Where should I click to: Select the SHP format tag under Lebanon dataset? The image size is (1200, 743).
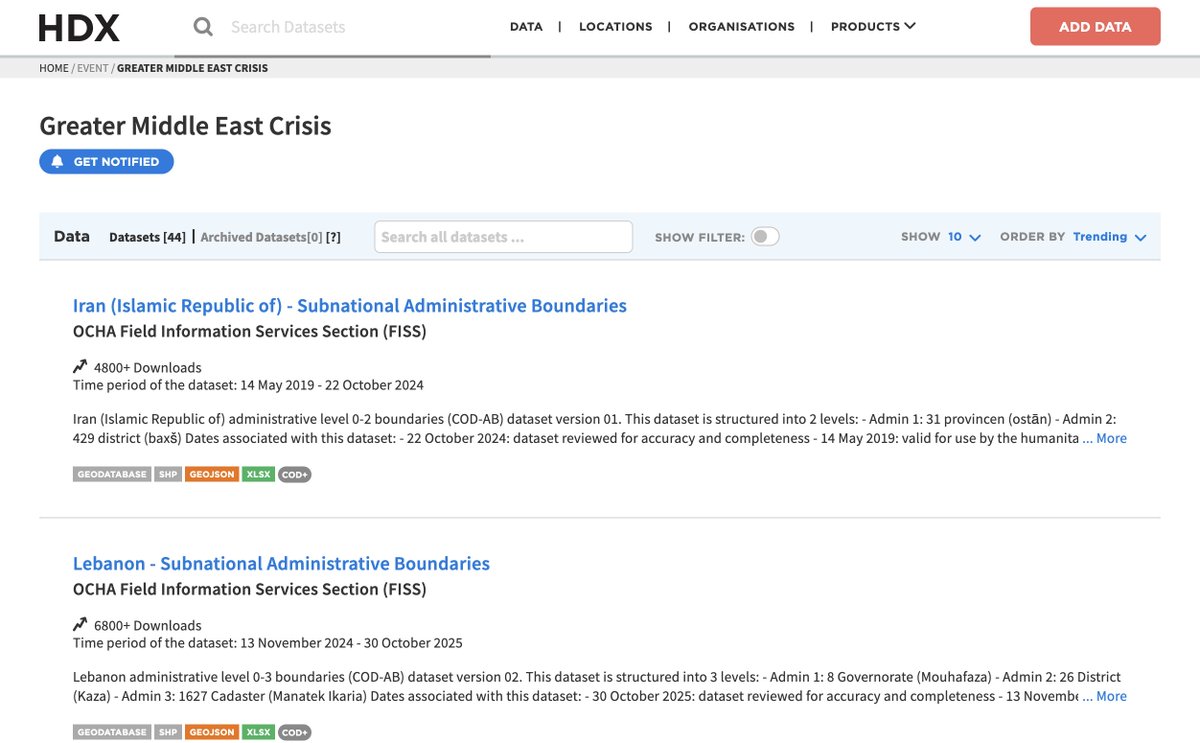[167, 732]
